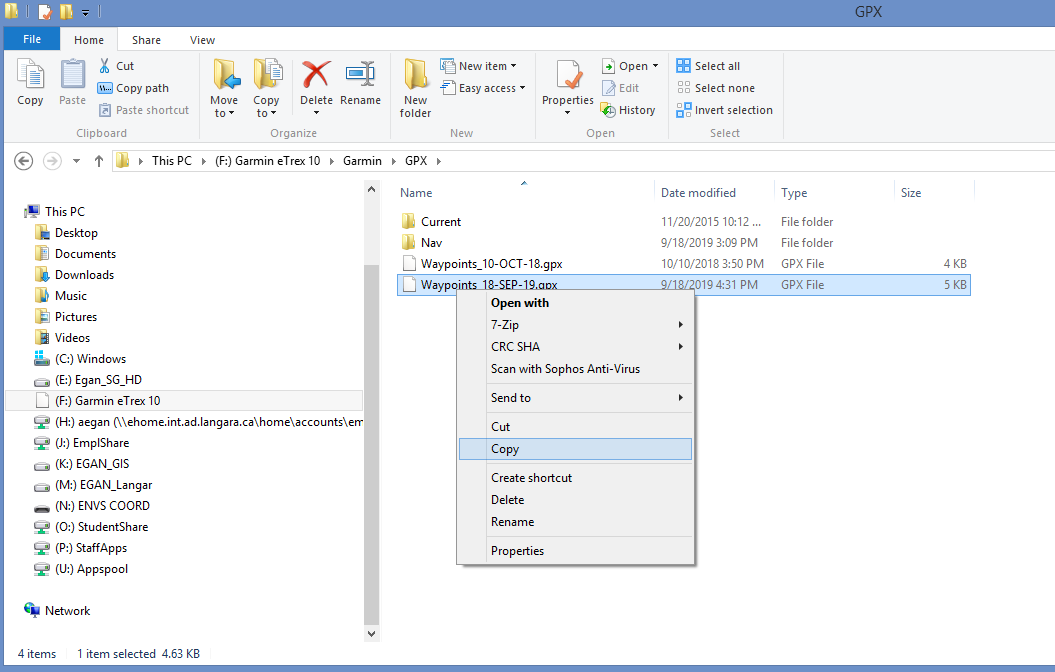Click the New folder icon
The image size is (1055, 672).
pyautogui.click(x=415, y=76)
